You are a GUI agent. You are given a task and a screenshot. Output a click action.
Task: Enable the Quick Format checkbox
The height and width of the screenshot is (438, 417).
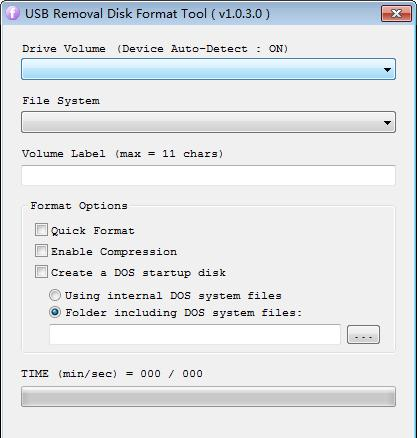click(41, 230)
